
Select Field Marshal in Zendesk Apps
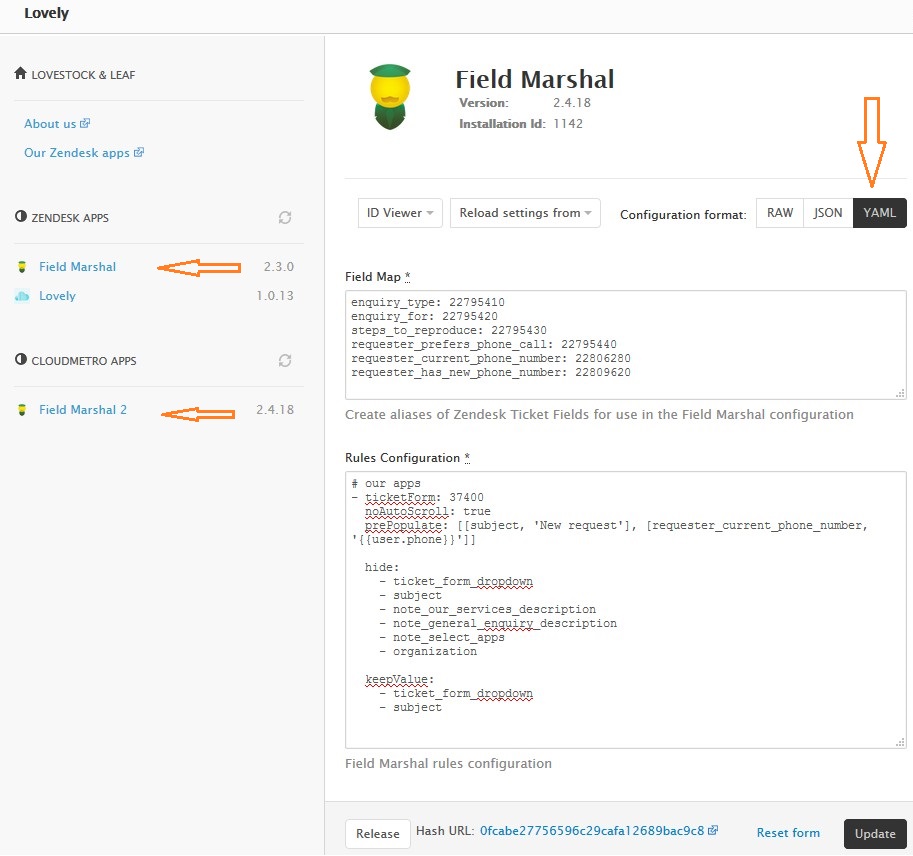tap(77, 267)
